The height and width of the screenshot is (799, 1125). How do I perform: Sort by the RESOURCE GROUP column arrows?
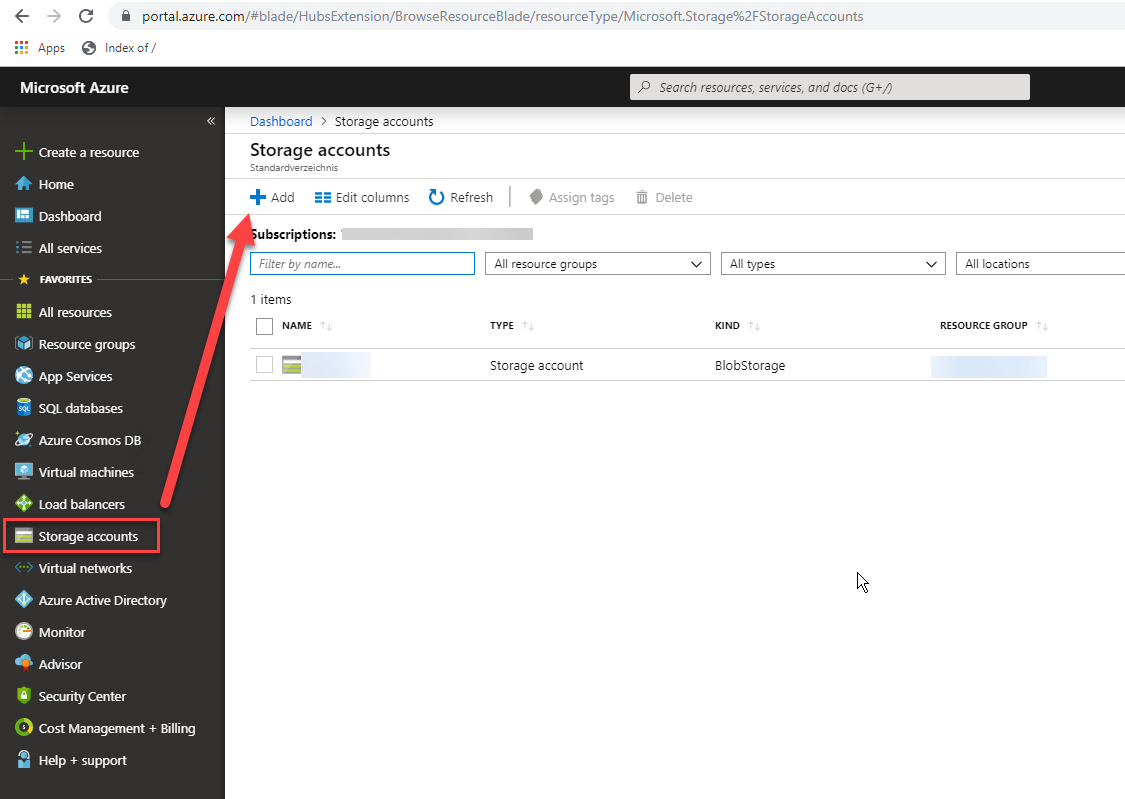(x=1042, y=326)
